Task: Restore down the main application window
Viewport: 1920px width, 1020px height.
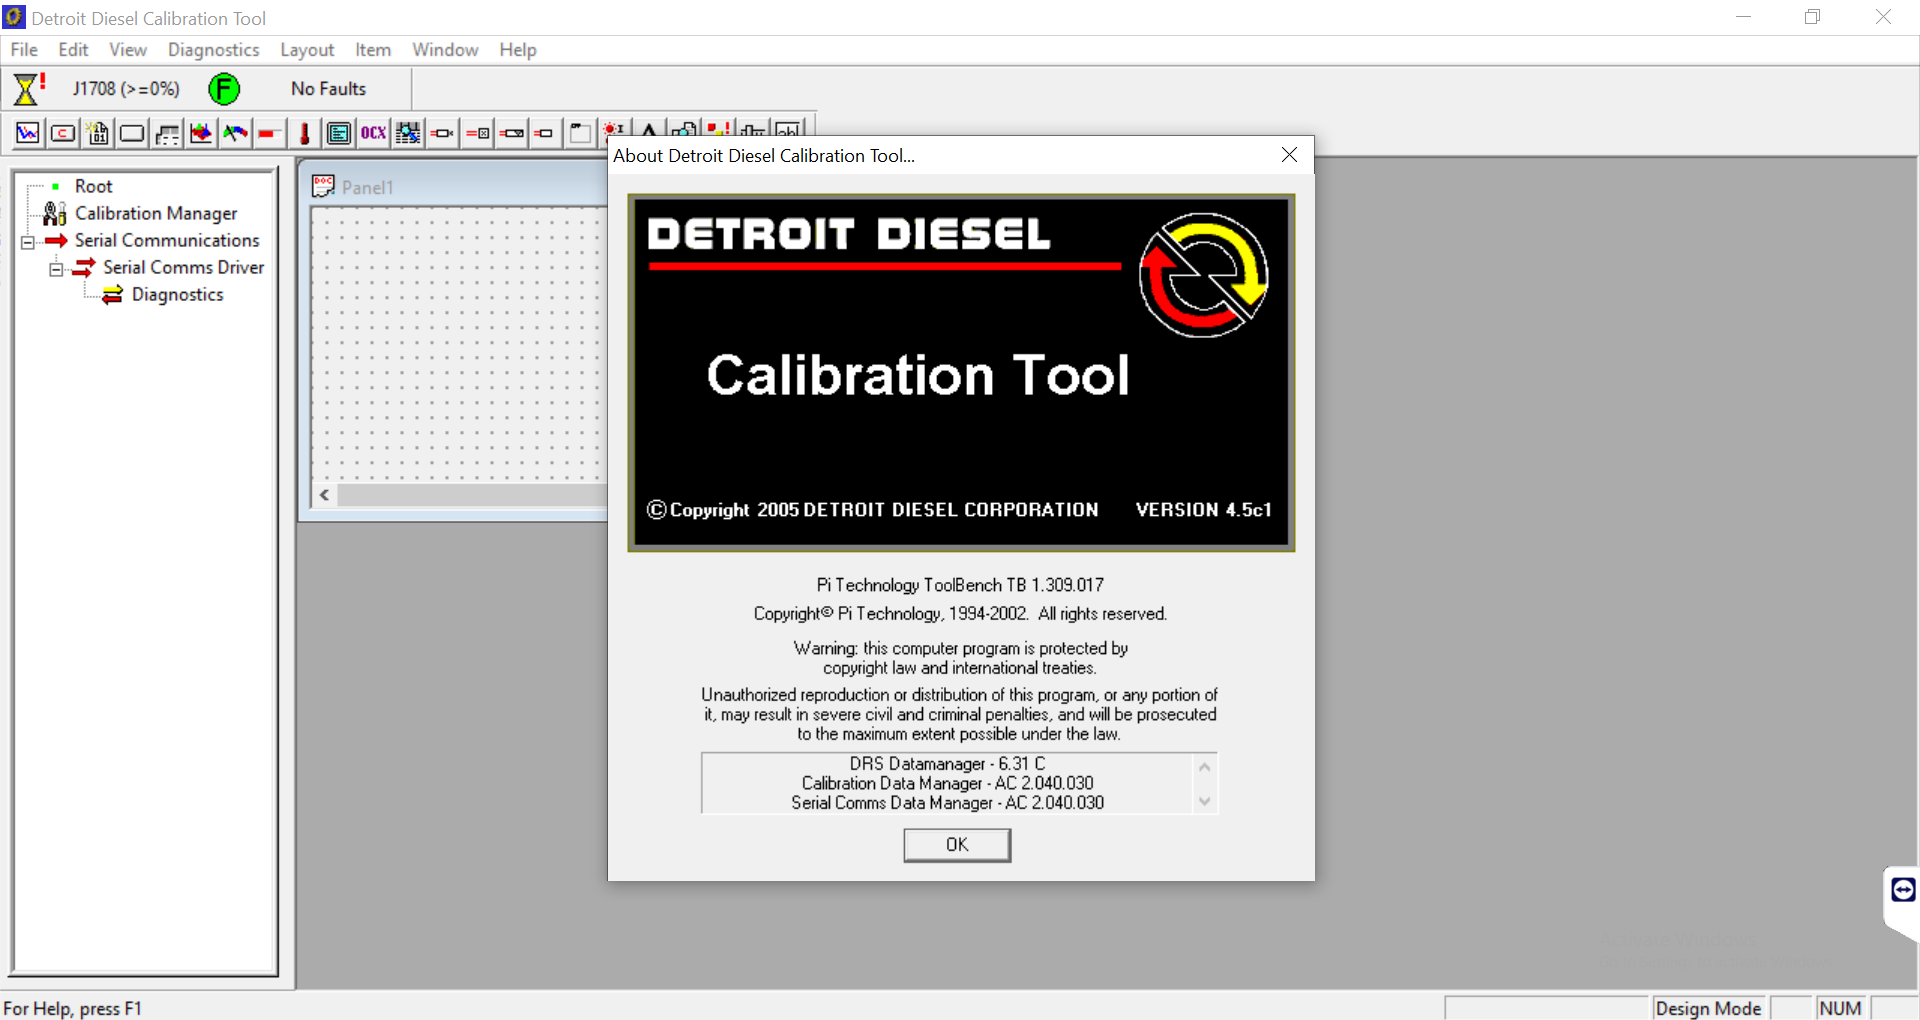Action: 1812,17
